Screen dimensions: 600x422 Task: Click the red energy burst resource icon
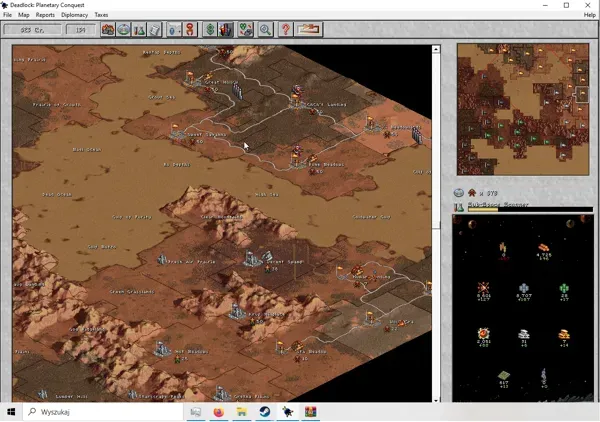pyautogui.click(x=483, y=287)
